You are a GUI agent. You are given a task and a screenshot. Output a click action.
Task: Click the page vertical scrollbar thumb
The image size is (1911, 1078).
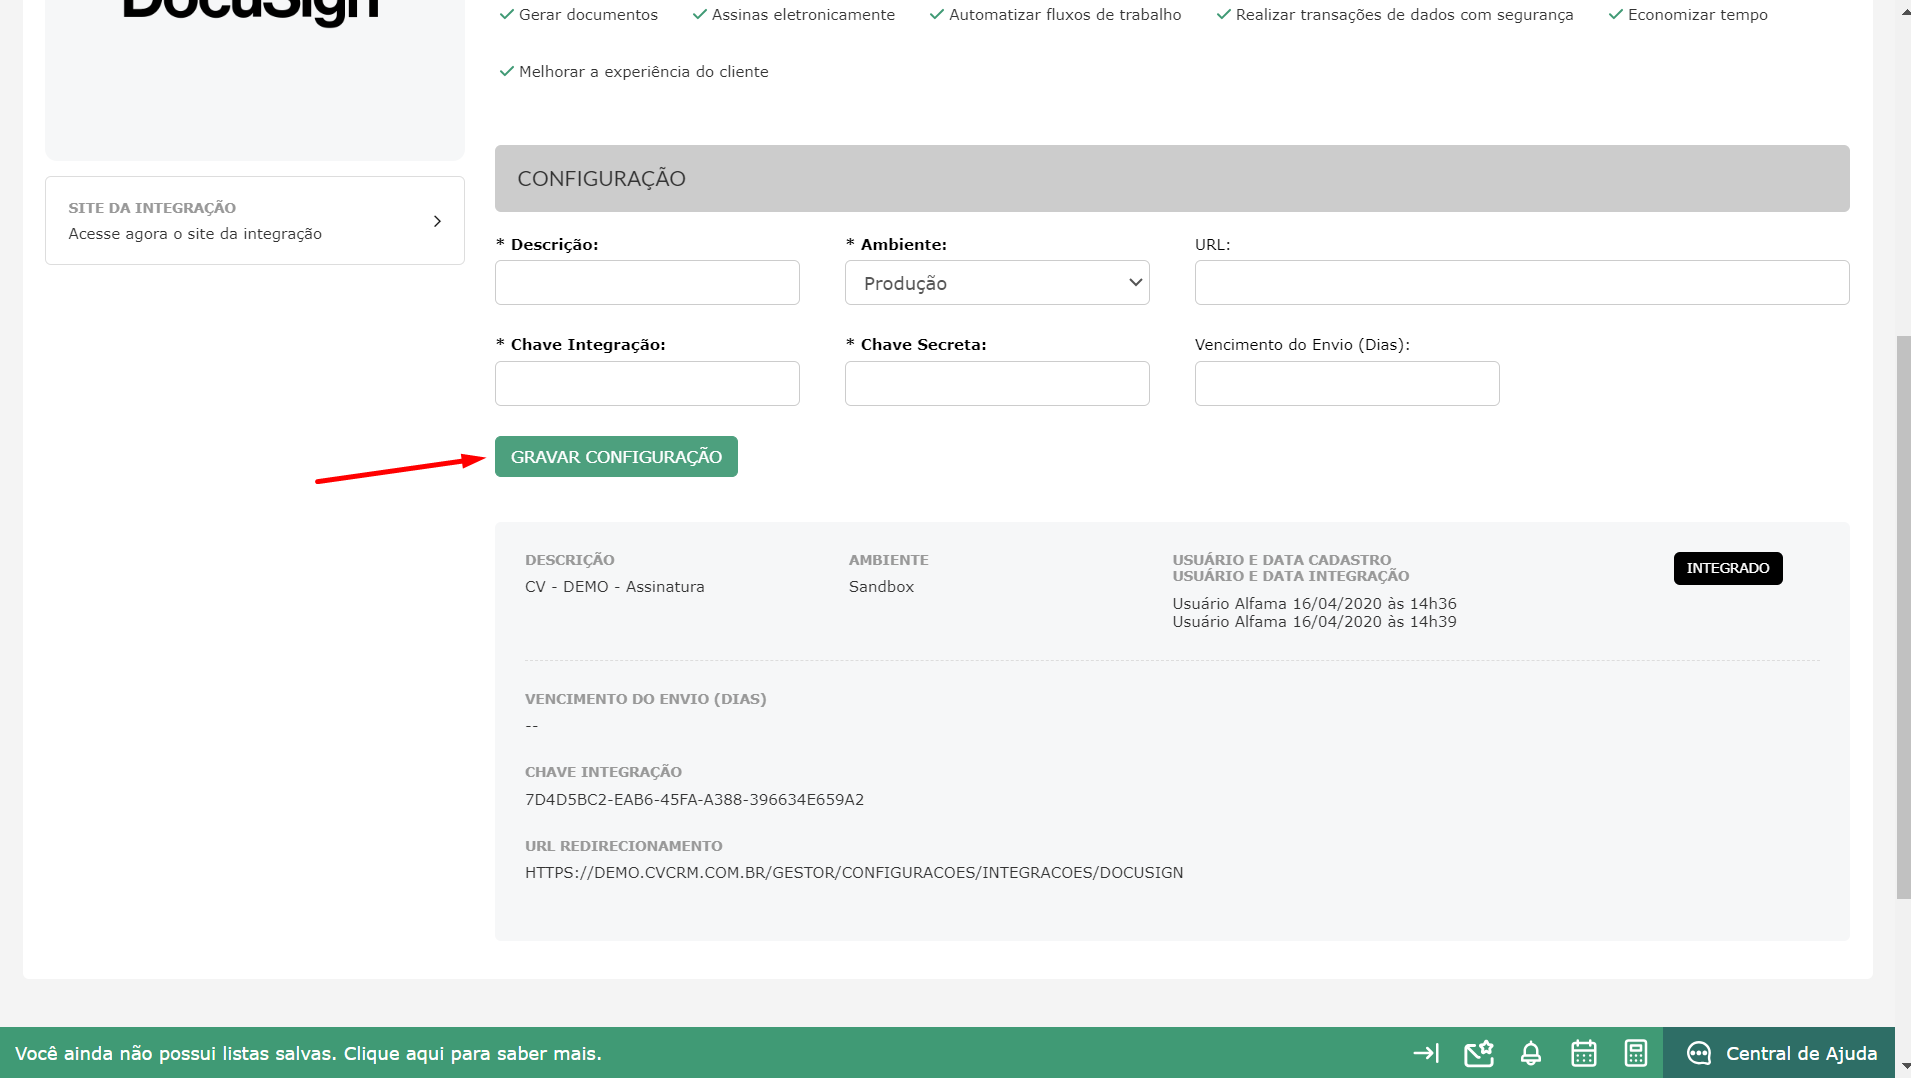click(x=1903, y=617)
